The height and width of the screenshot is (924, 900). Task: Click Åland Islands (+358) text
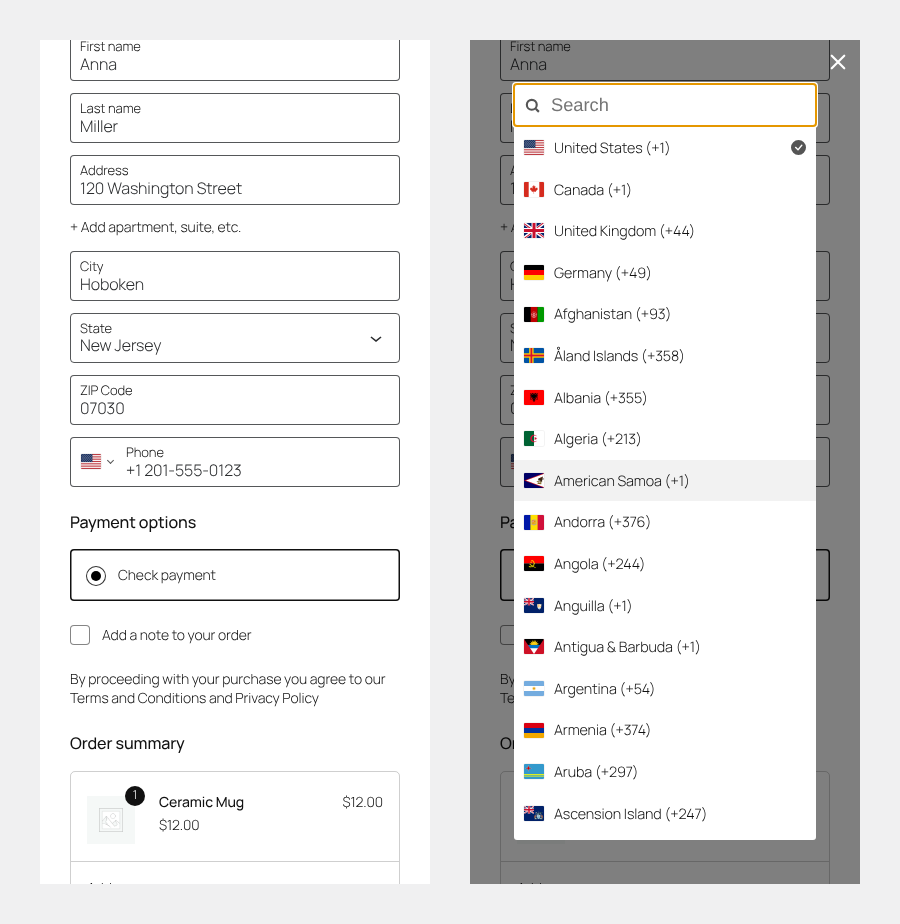(619, 356)
